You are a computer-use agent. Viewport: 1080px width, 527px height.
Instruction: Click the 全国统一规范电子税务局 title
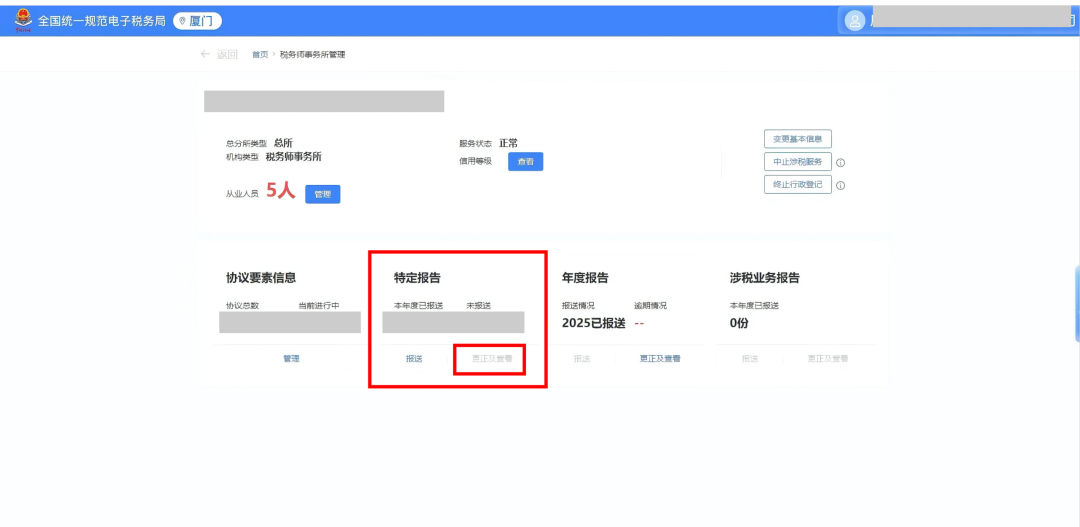tap(102, 21)
